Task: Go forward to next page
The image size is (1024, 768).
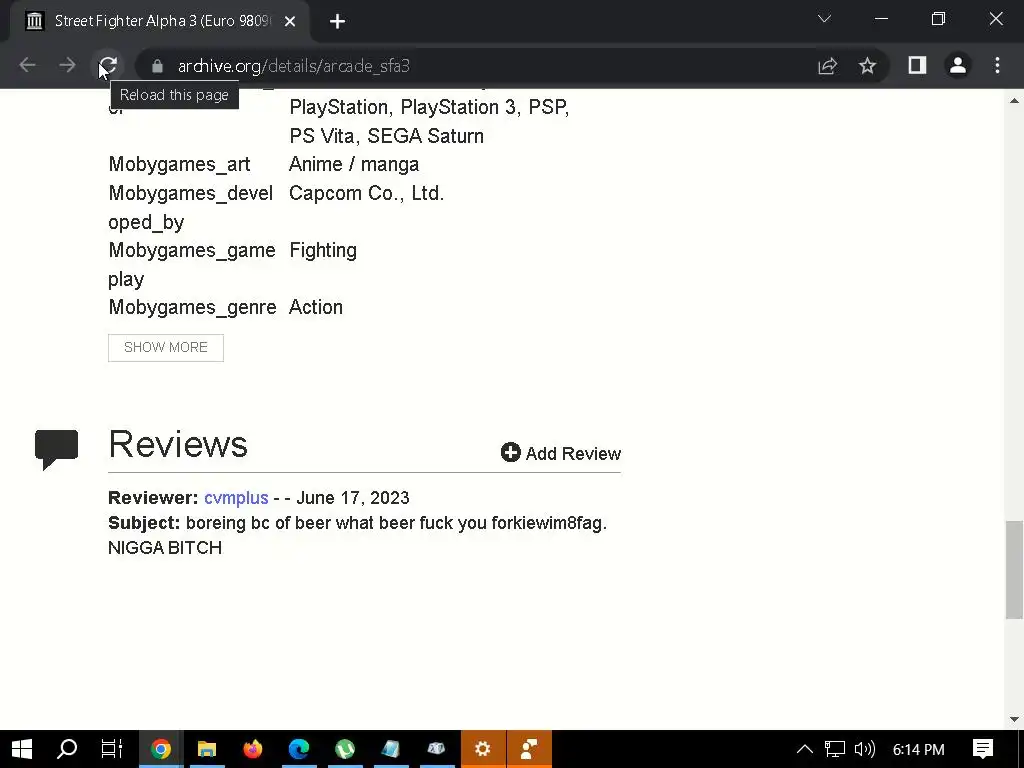Action: pos(67,65)
